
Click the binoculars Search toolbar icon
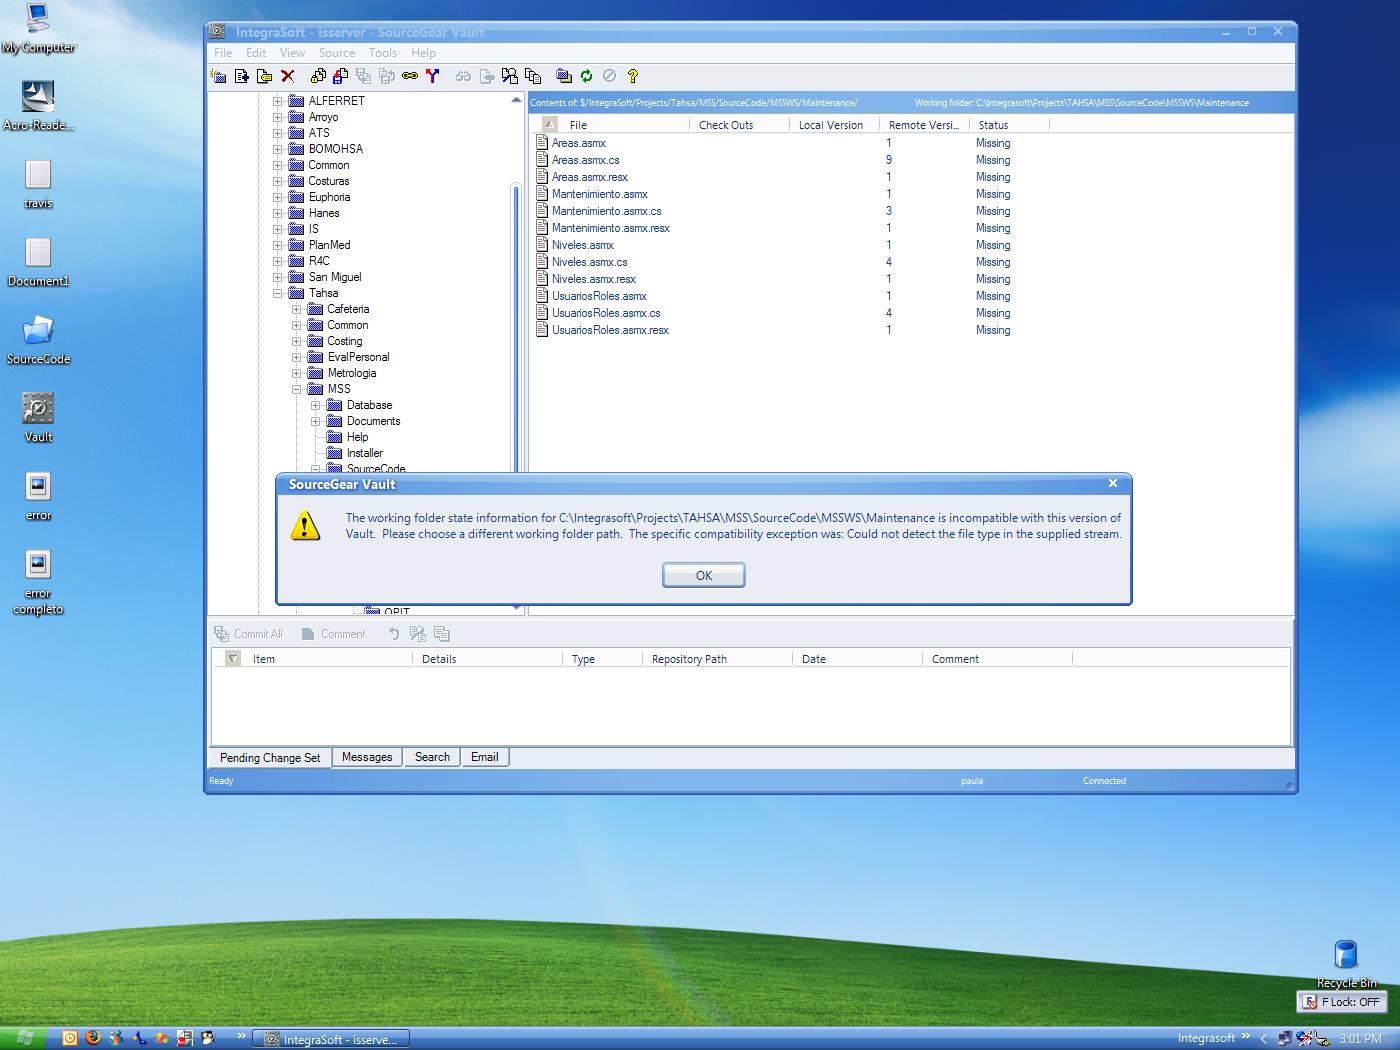pos(463,76)
